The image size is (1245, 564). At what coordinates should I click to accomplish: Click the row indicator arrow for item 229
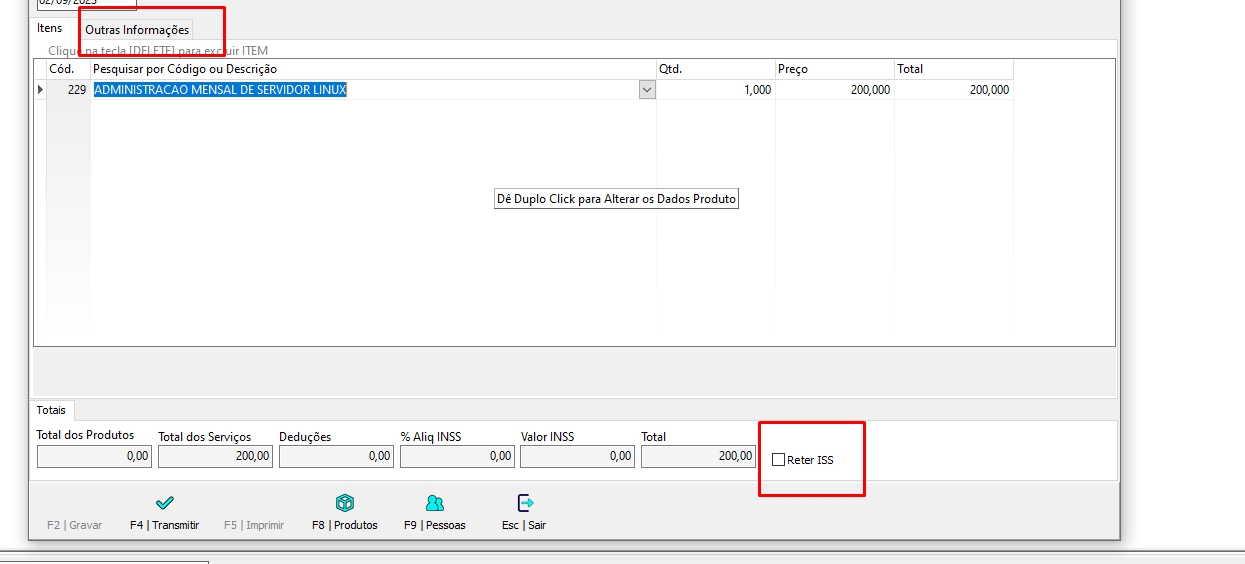(40, 90)
